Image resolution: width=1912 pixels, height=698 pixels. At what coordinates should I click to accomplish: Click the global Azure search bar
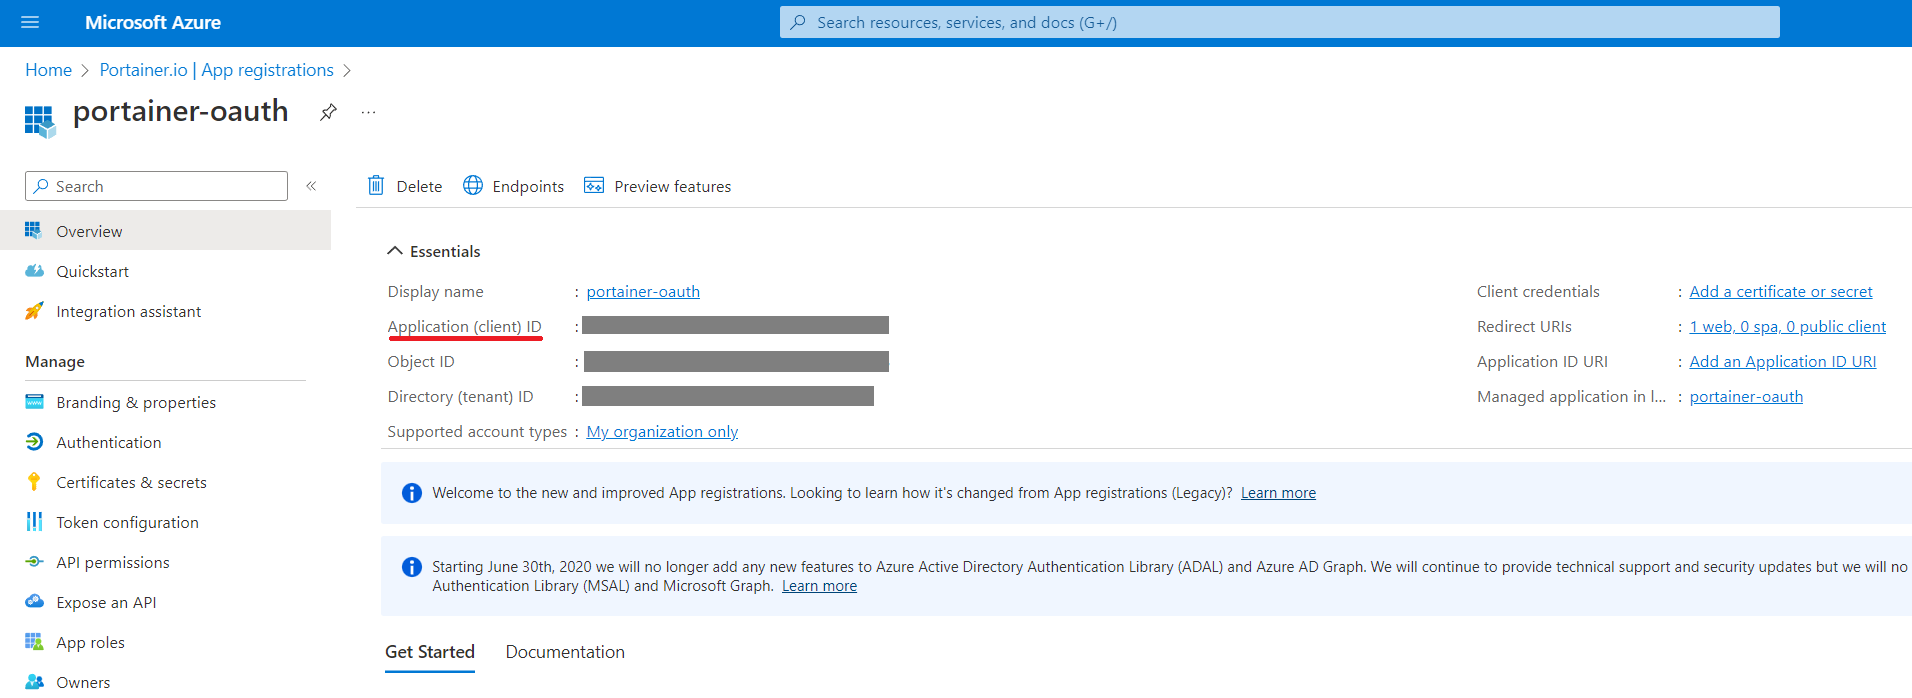[1279, 22]
